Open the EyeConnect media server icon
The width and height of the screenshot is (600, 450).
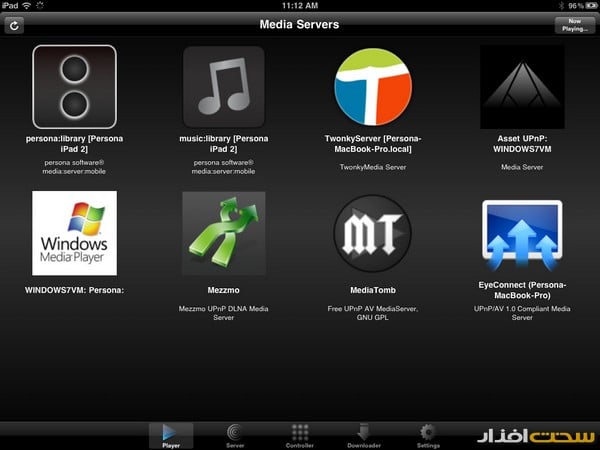point(522,233)
